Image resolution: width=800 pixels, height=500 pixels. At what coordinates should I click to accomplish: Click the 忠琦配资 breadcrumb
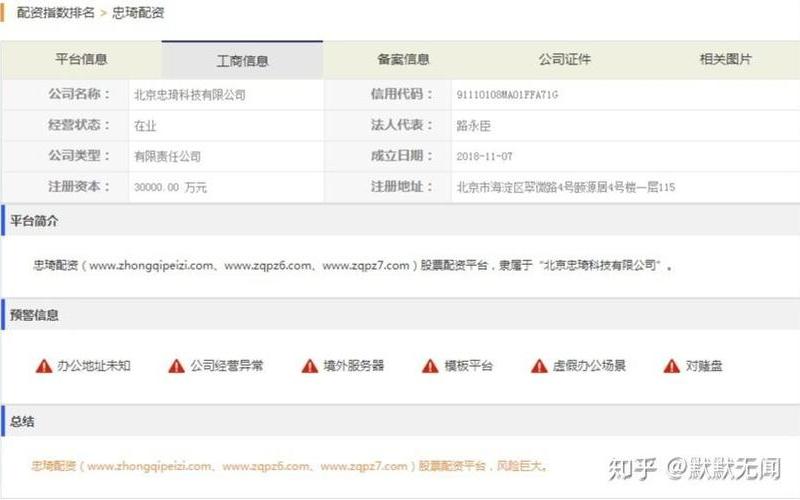pyautogui.click(x=138, y=13)
